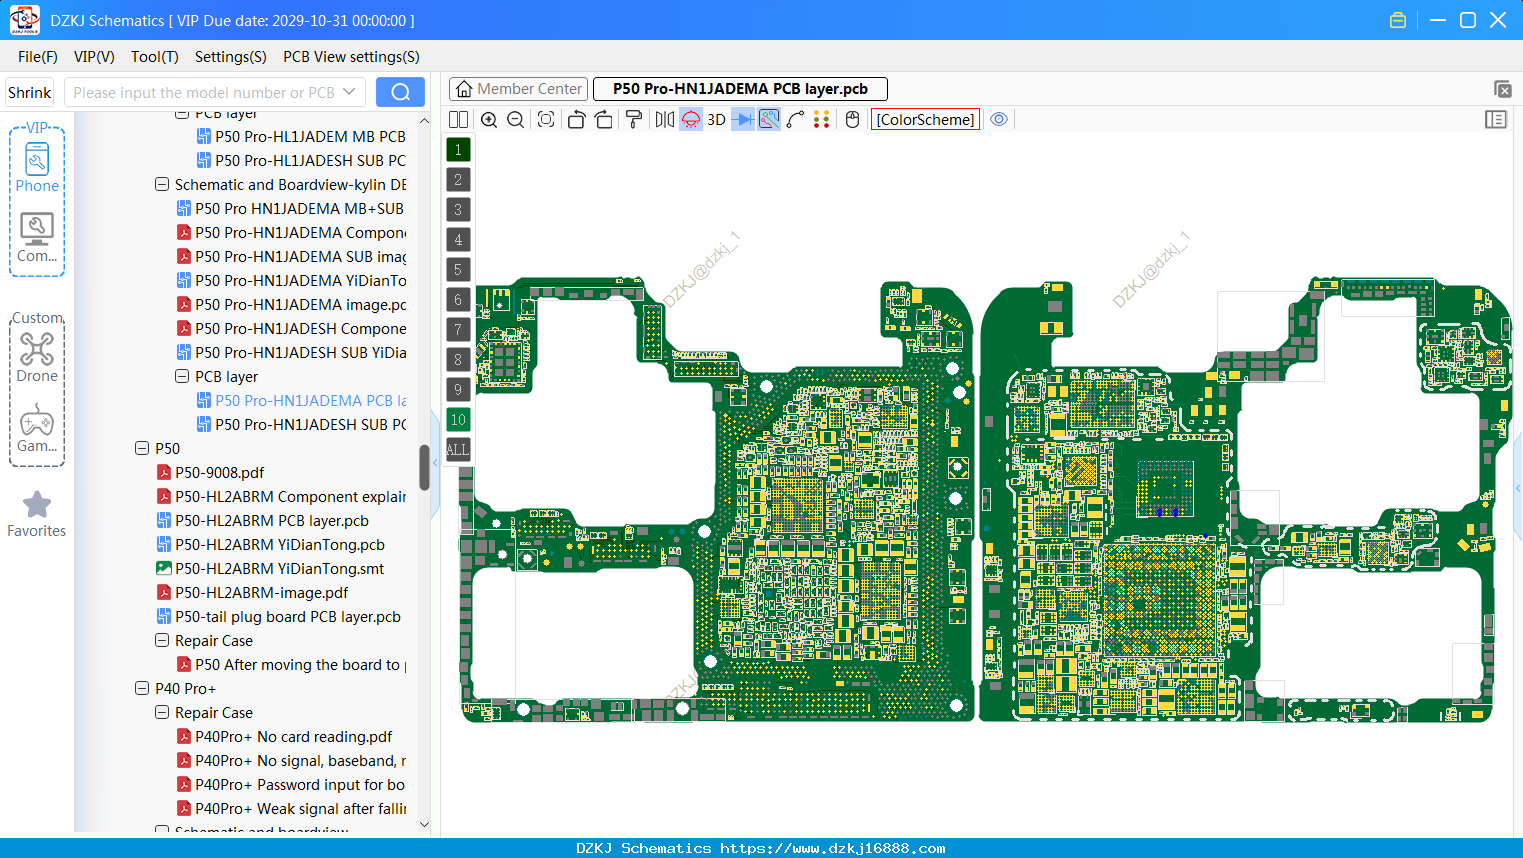Open the File(F) menu
1523x858 pixels.
point(38,57)
